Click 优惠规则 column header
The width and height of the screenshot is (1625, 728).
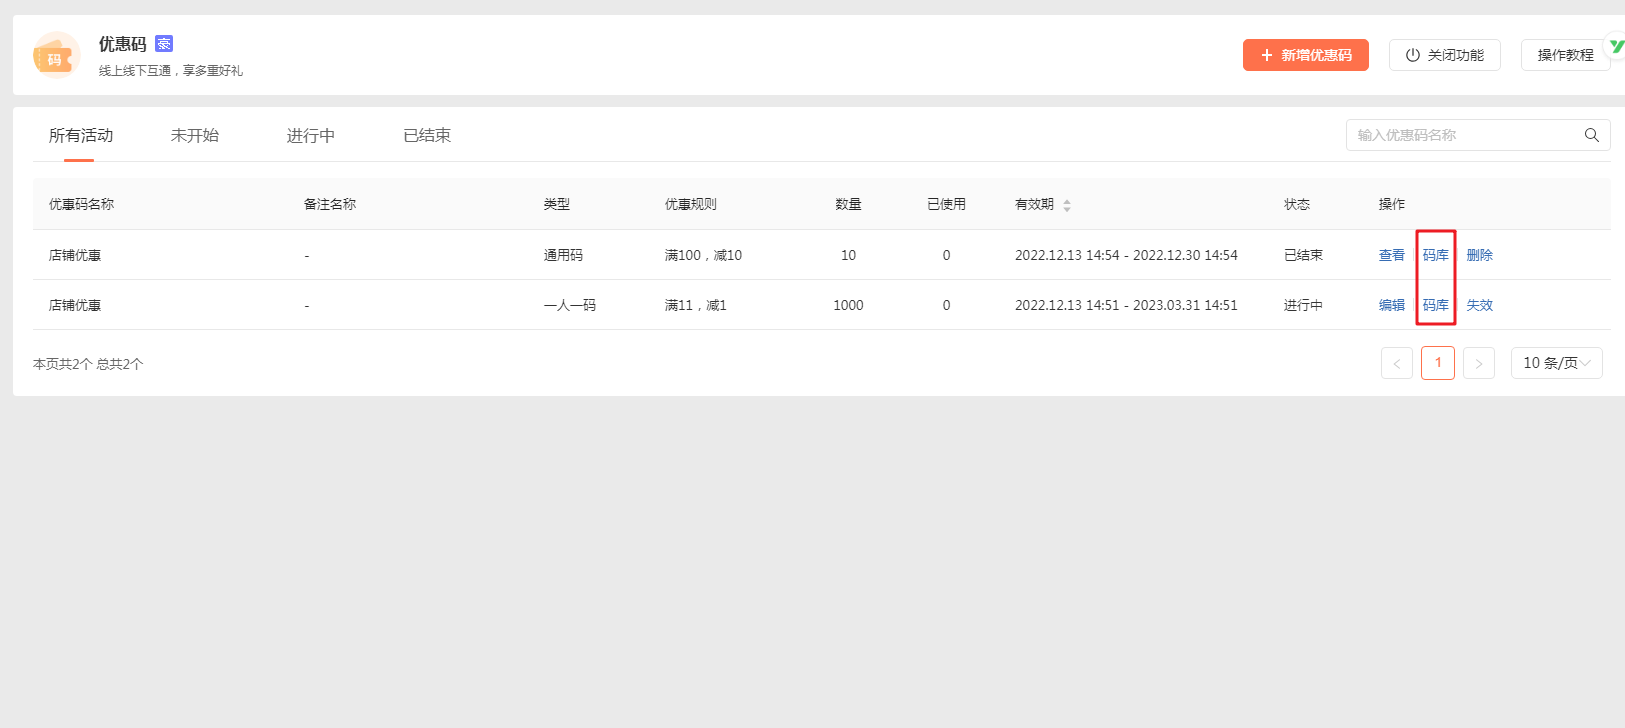click(x=691, y=204)
